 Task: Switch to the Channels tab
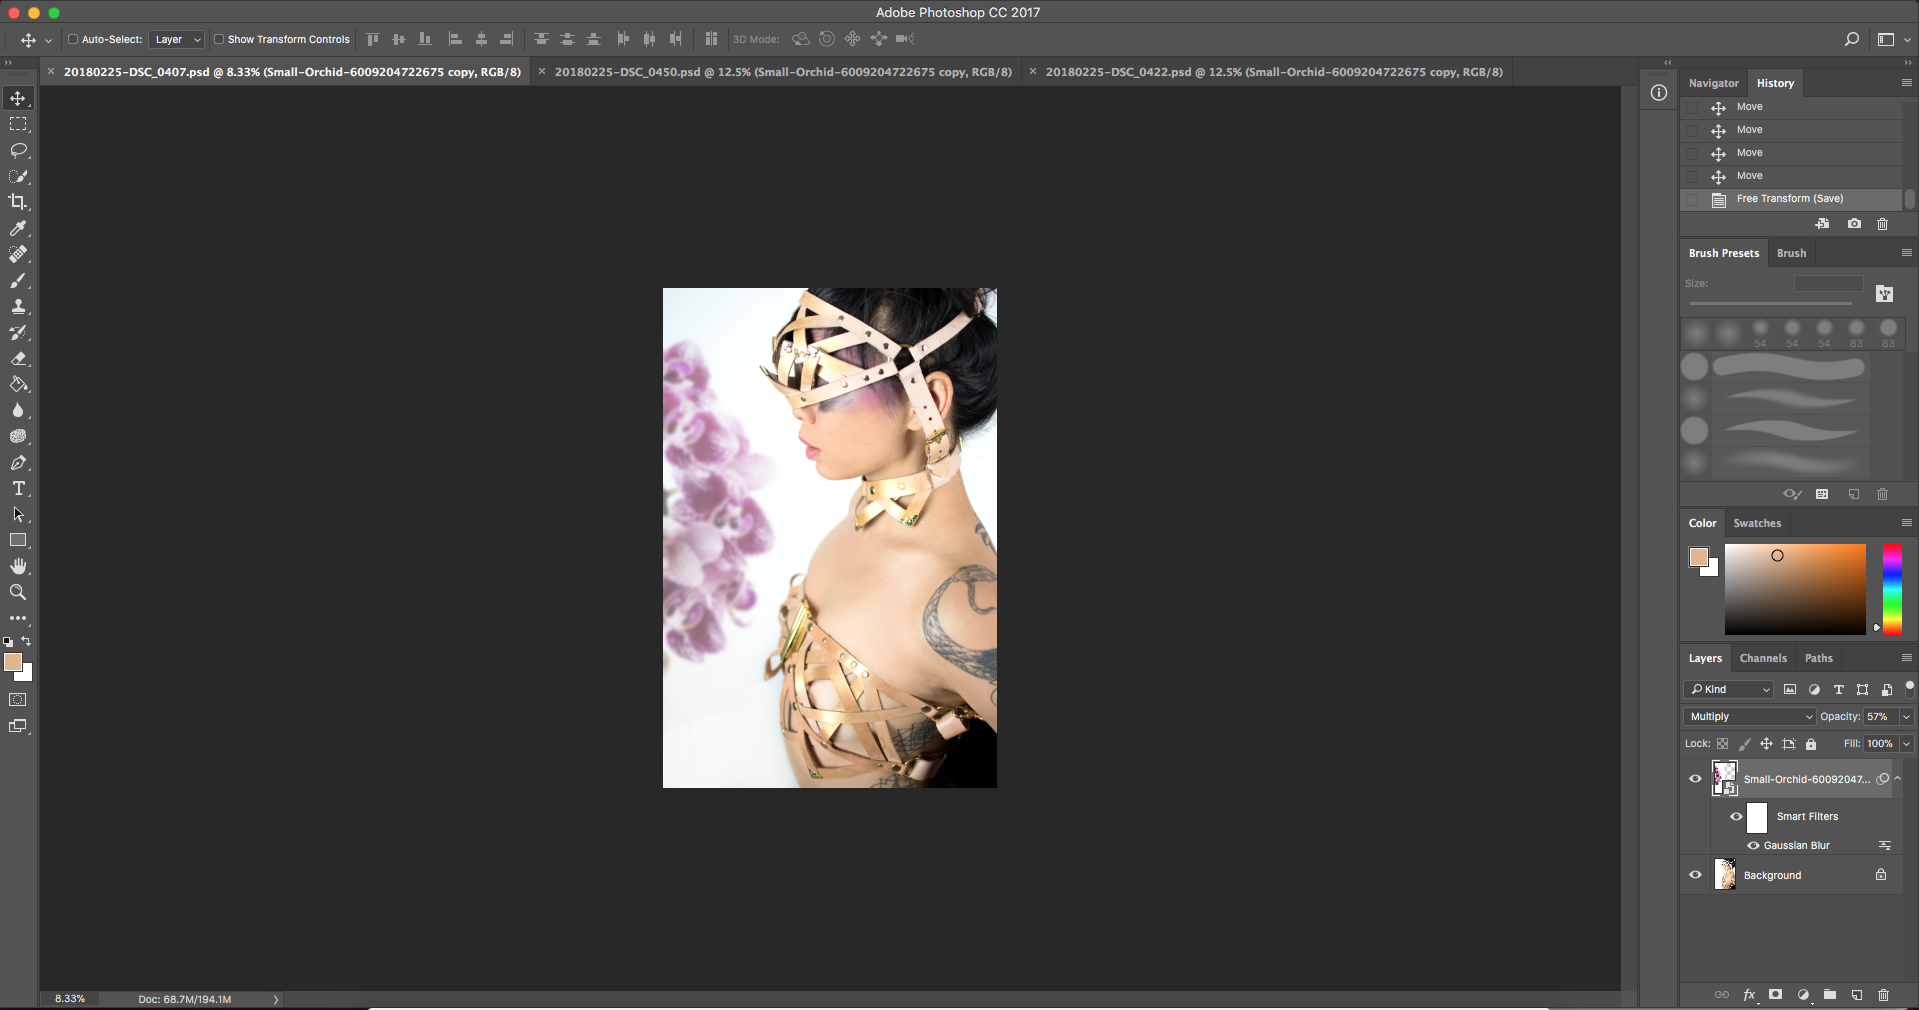pyautogui.click(x=1762, y=658)
